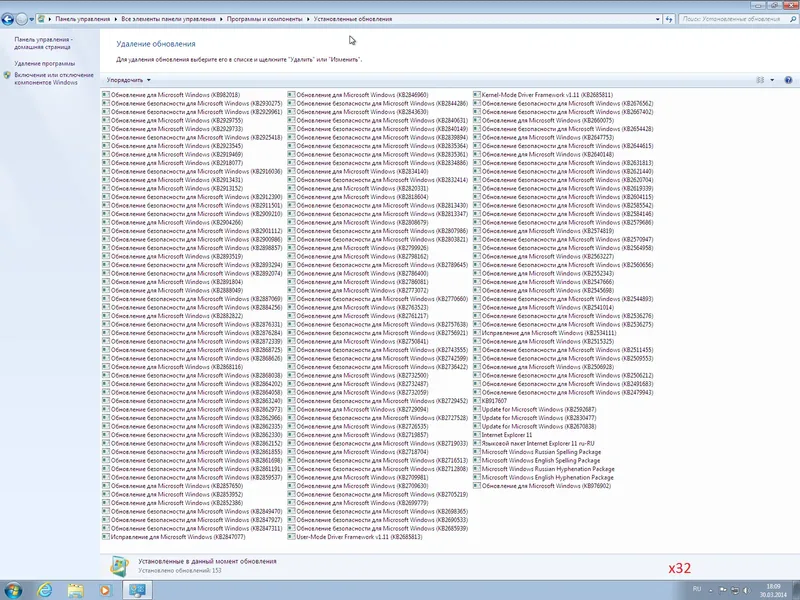Select Исправление для Microsoft Windows (KB2534111)
This screenshot has height=600, width=800.
[548, 333]
